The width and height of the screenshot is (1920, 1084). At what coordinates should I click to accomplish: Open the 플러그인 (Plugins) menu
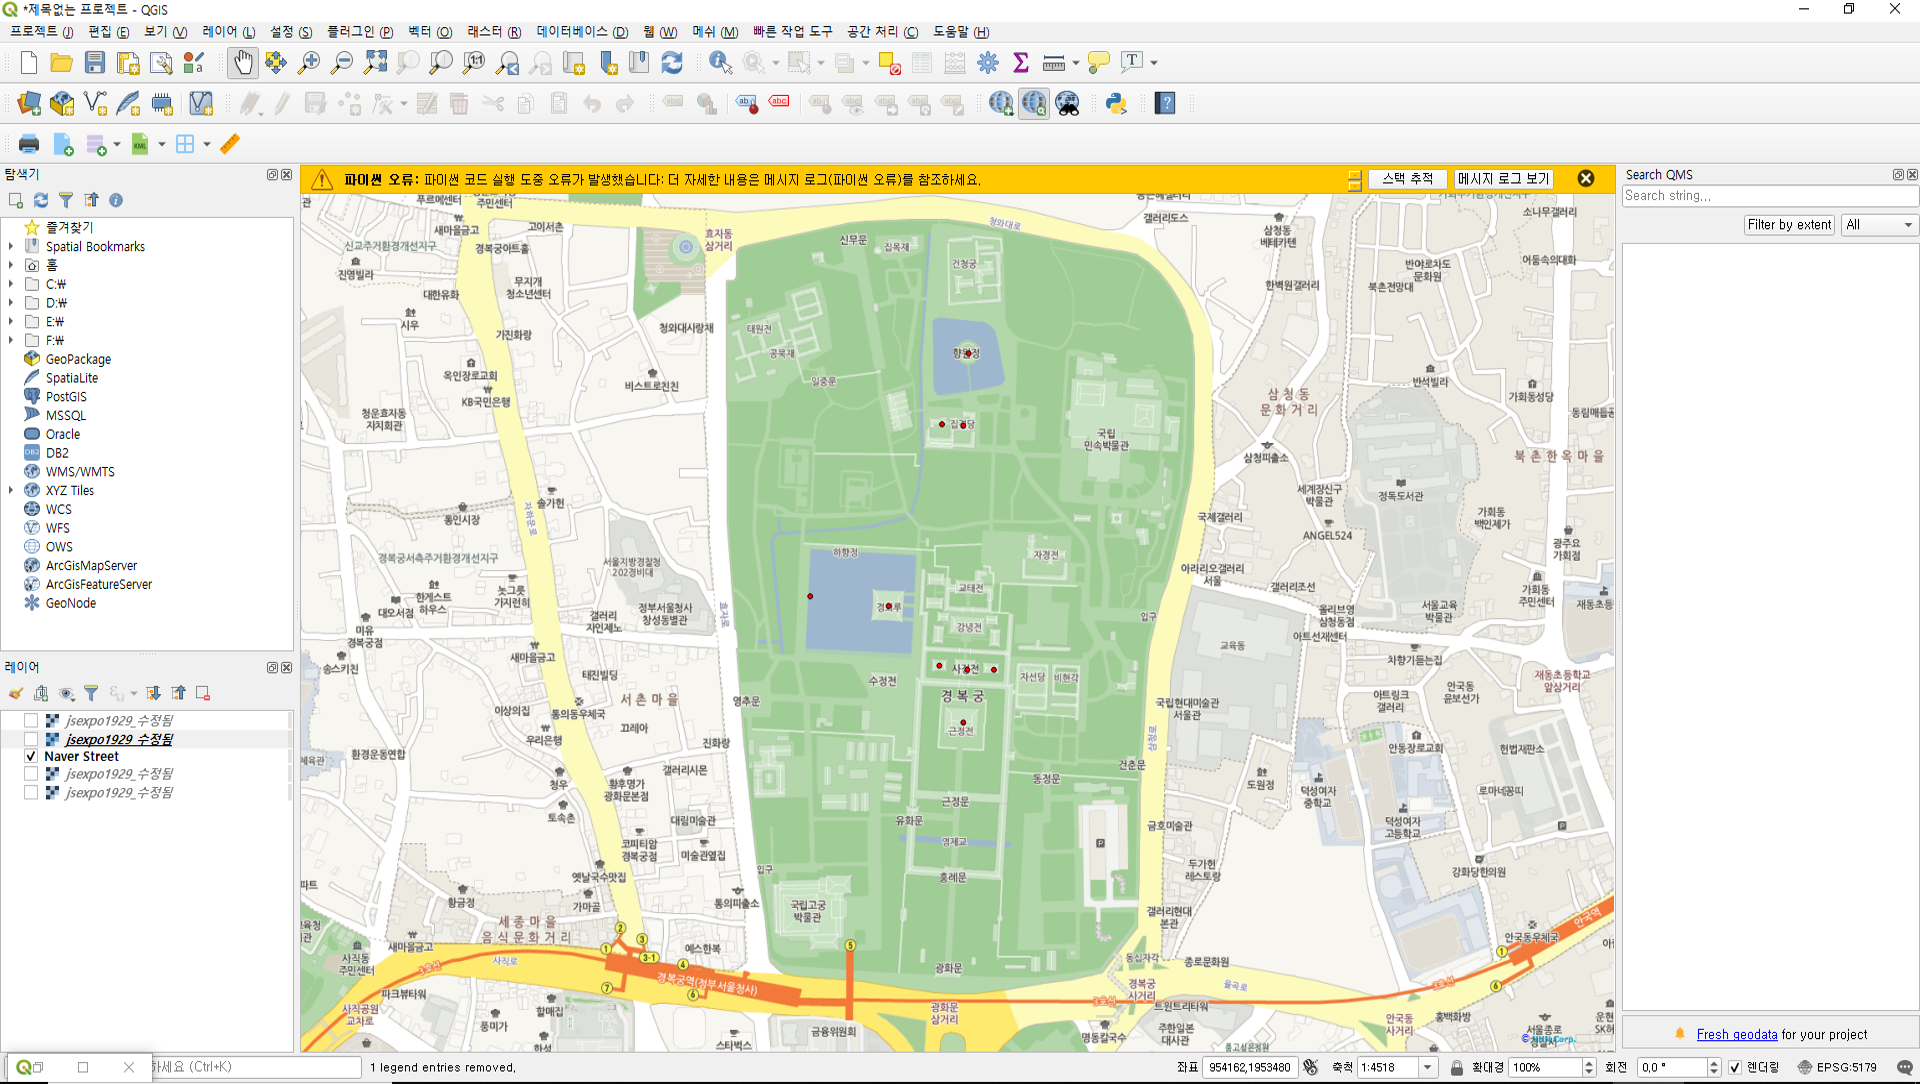point(360,32)
